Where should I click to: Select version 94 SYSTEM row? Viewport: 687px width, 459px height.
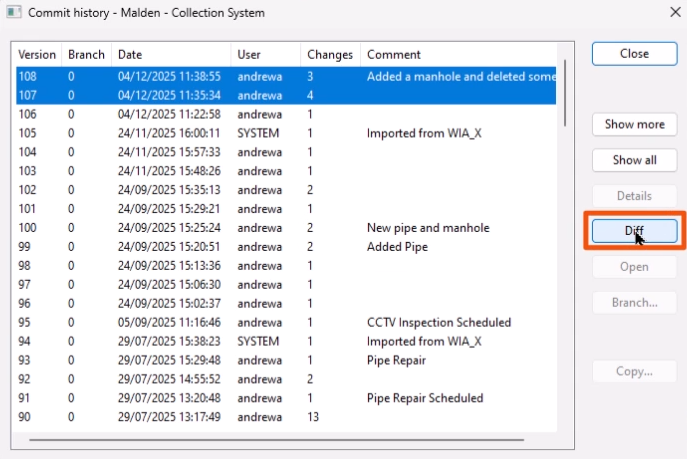pos(286,341)
